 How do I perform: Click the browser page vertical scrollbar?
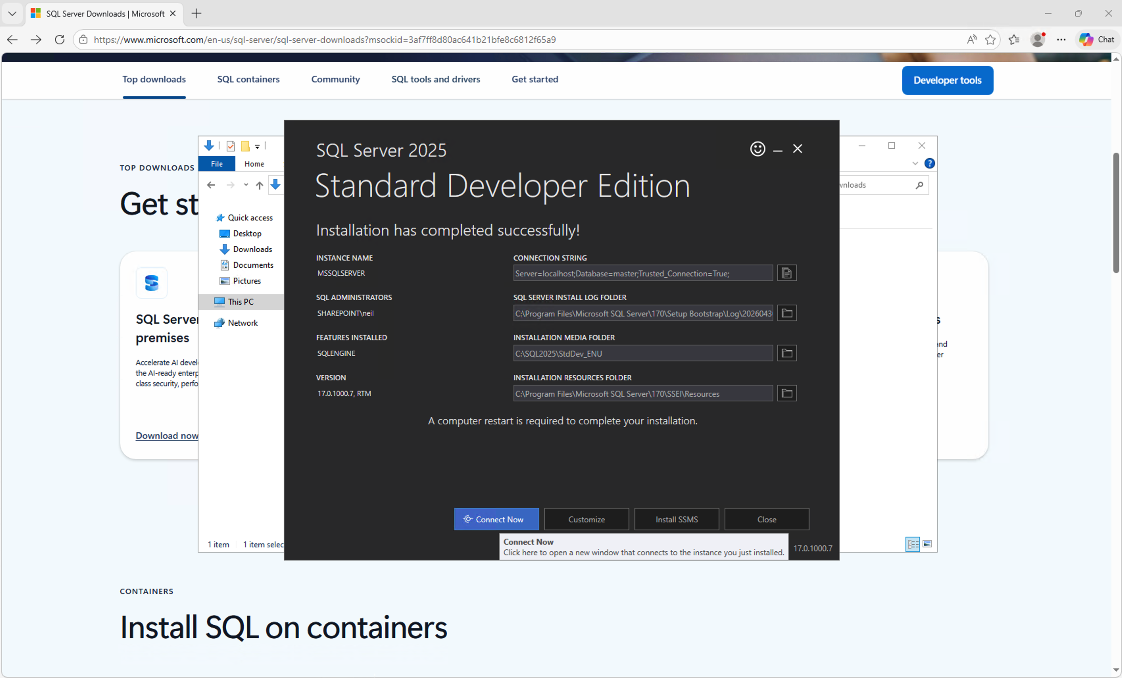(x=1116, y=212)
